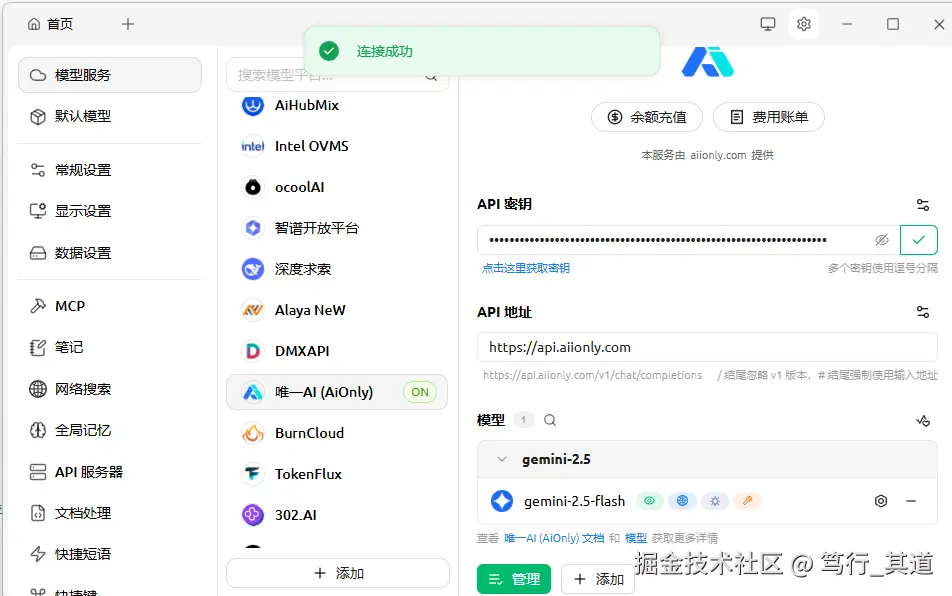Add a model with 添加 button beside 管理

point(598,580)
